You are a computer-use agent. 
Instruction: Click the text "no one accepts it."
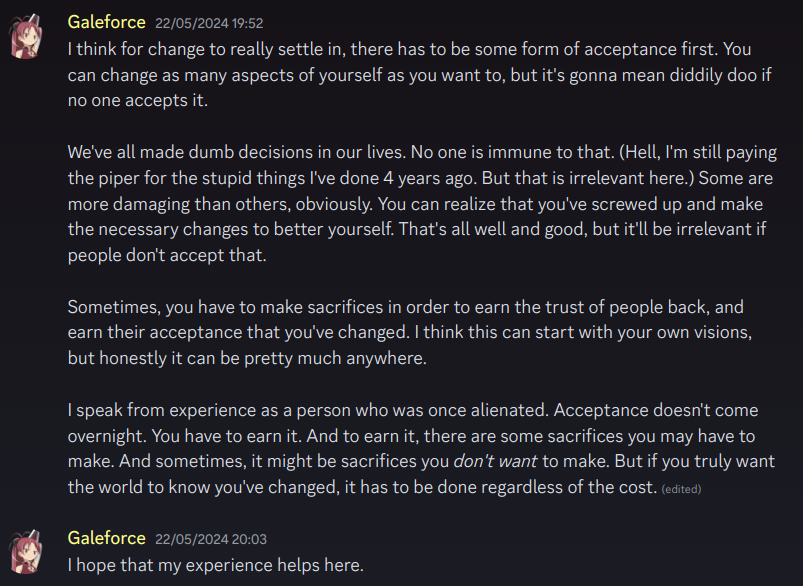[138, 100]
